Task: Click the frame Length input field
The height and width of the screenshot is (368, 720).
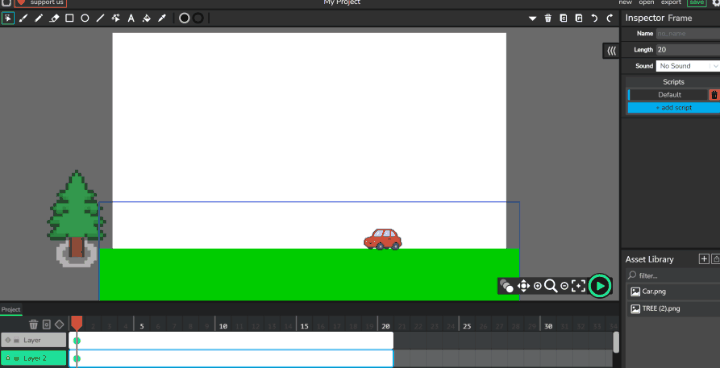Action: coord(688,50)
